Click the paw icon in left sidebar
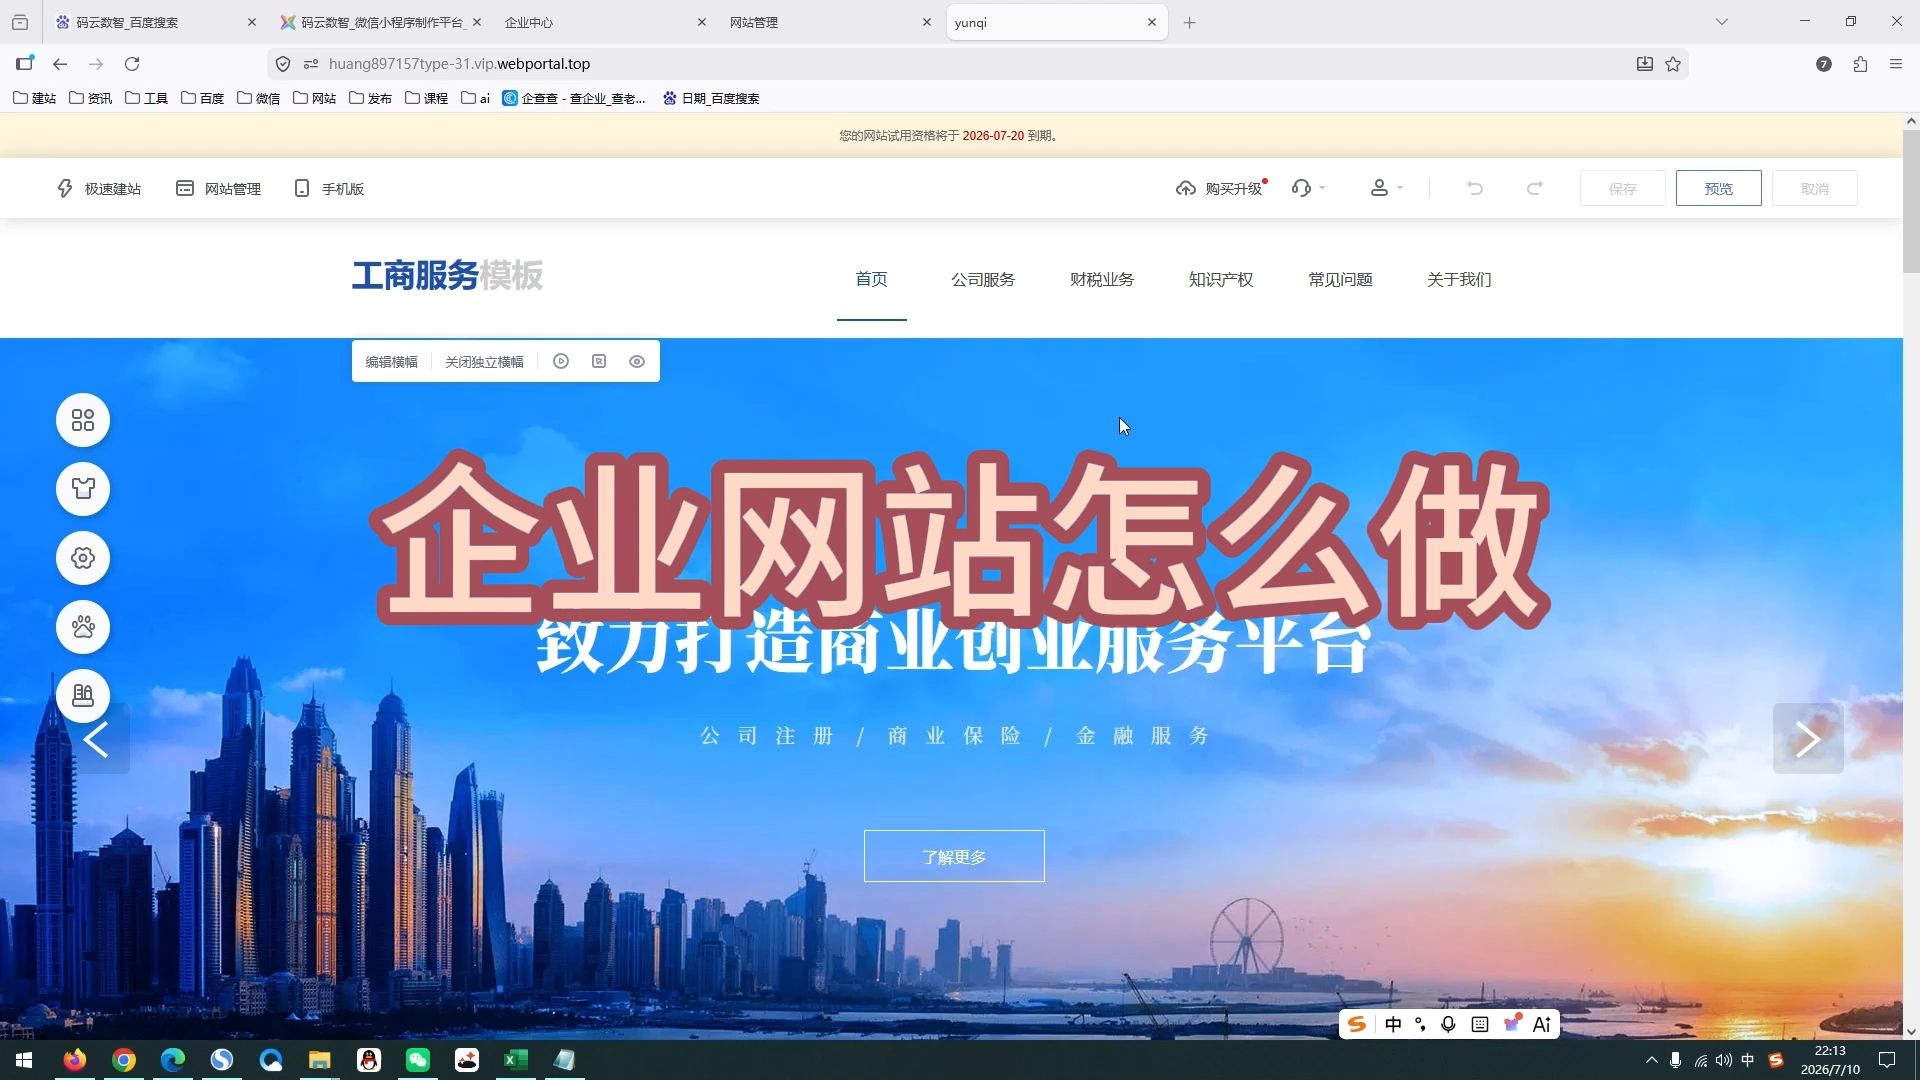 pyautogui.click(x=83, y=627)
